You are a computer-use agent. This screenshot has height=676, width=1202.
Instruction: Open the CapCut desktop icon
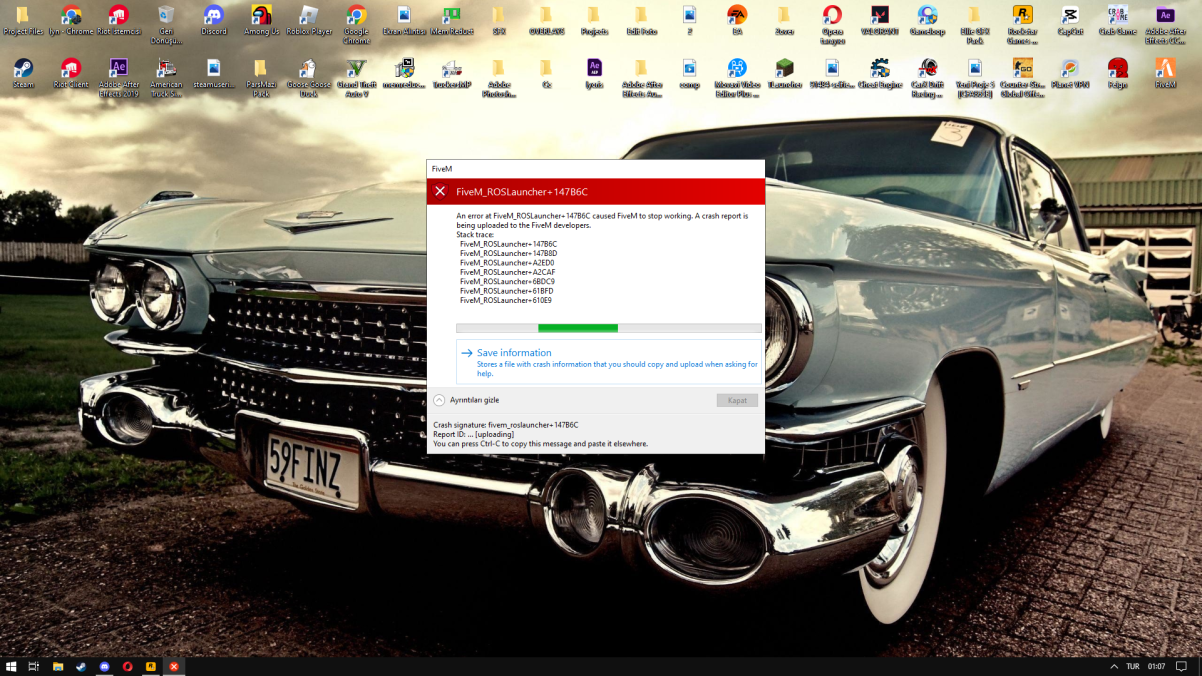tap(1070, 20)
